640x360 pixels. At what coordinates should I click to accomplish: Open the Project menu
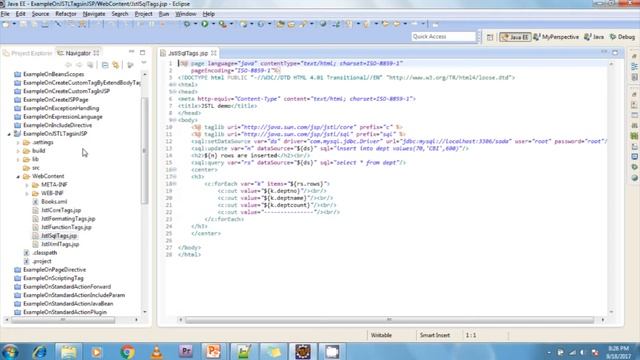click(143, 14)
